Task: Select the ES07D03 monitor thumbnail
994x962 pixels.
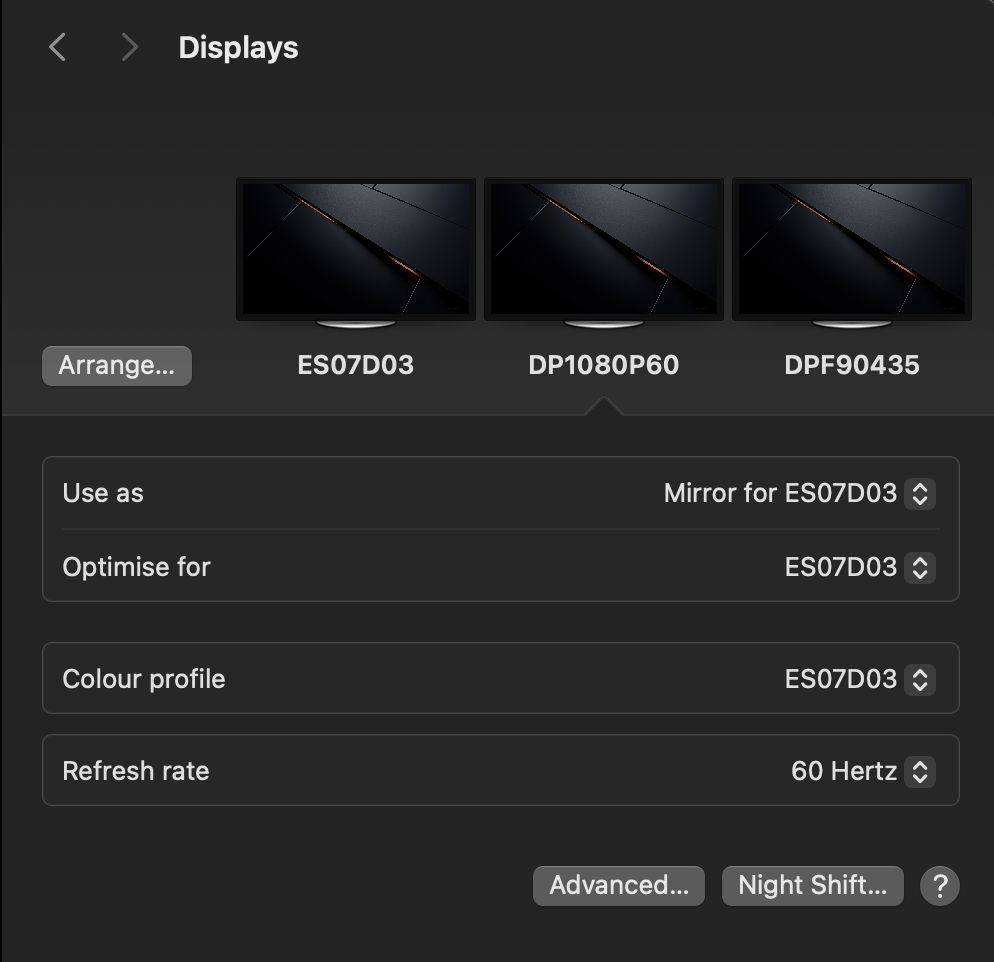Action: [x=356, y=250]
